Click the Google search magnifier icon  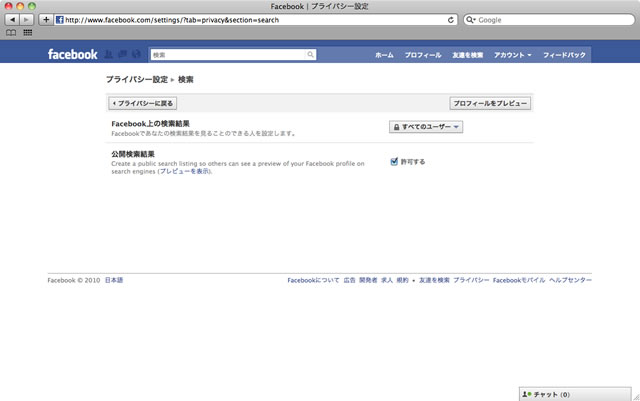coord(470,20)
